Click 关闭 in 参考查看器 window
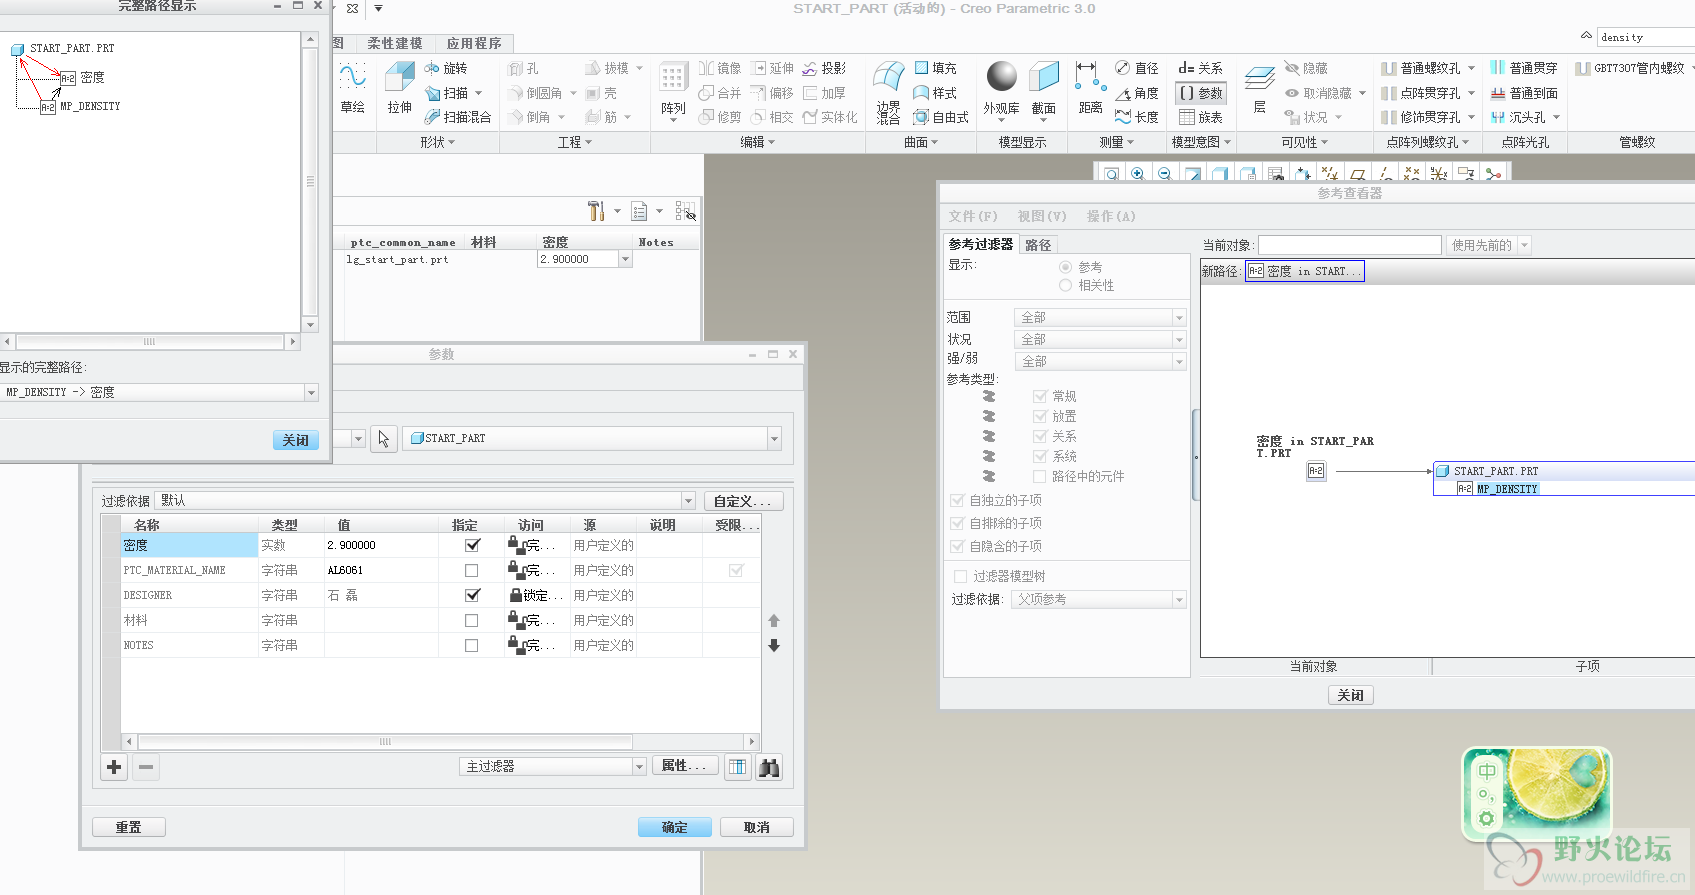Viewport: 1695px width, 895px height. (x=1351, y=696)
